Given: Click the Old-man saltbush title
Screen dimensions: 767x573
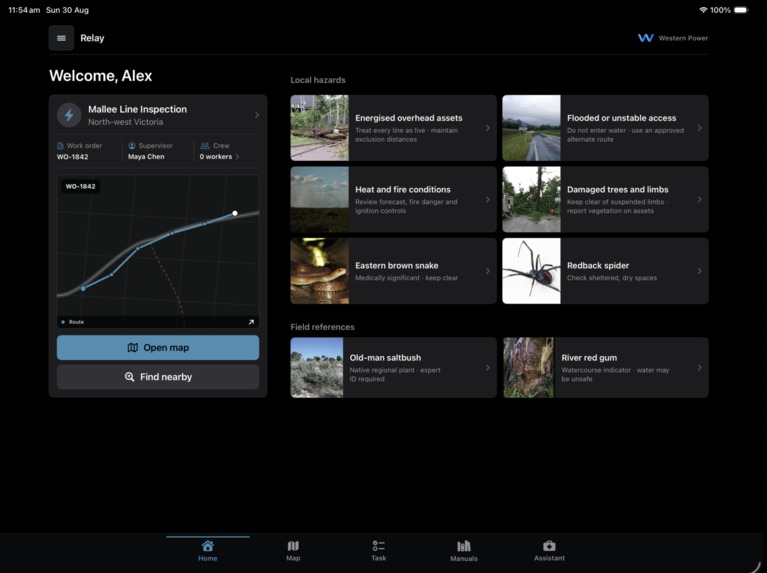Looking at the screenshot, I should [385, 358].
